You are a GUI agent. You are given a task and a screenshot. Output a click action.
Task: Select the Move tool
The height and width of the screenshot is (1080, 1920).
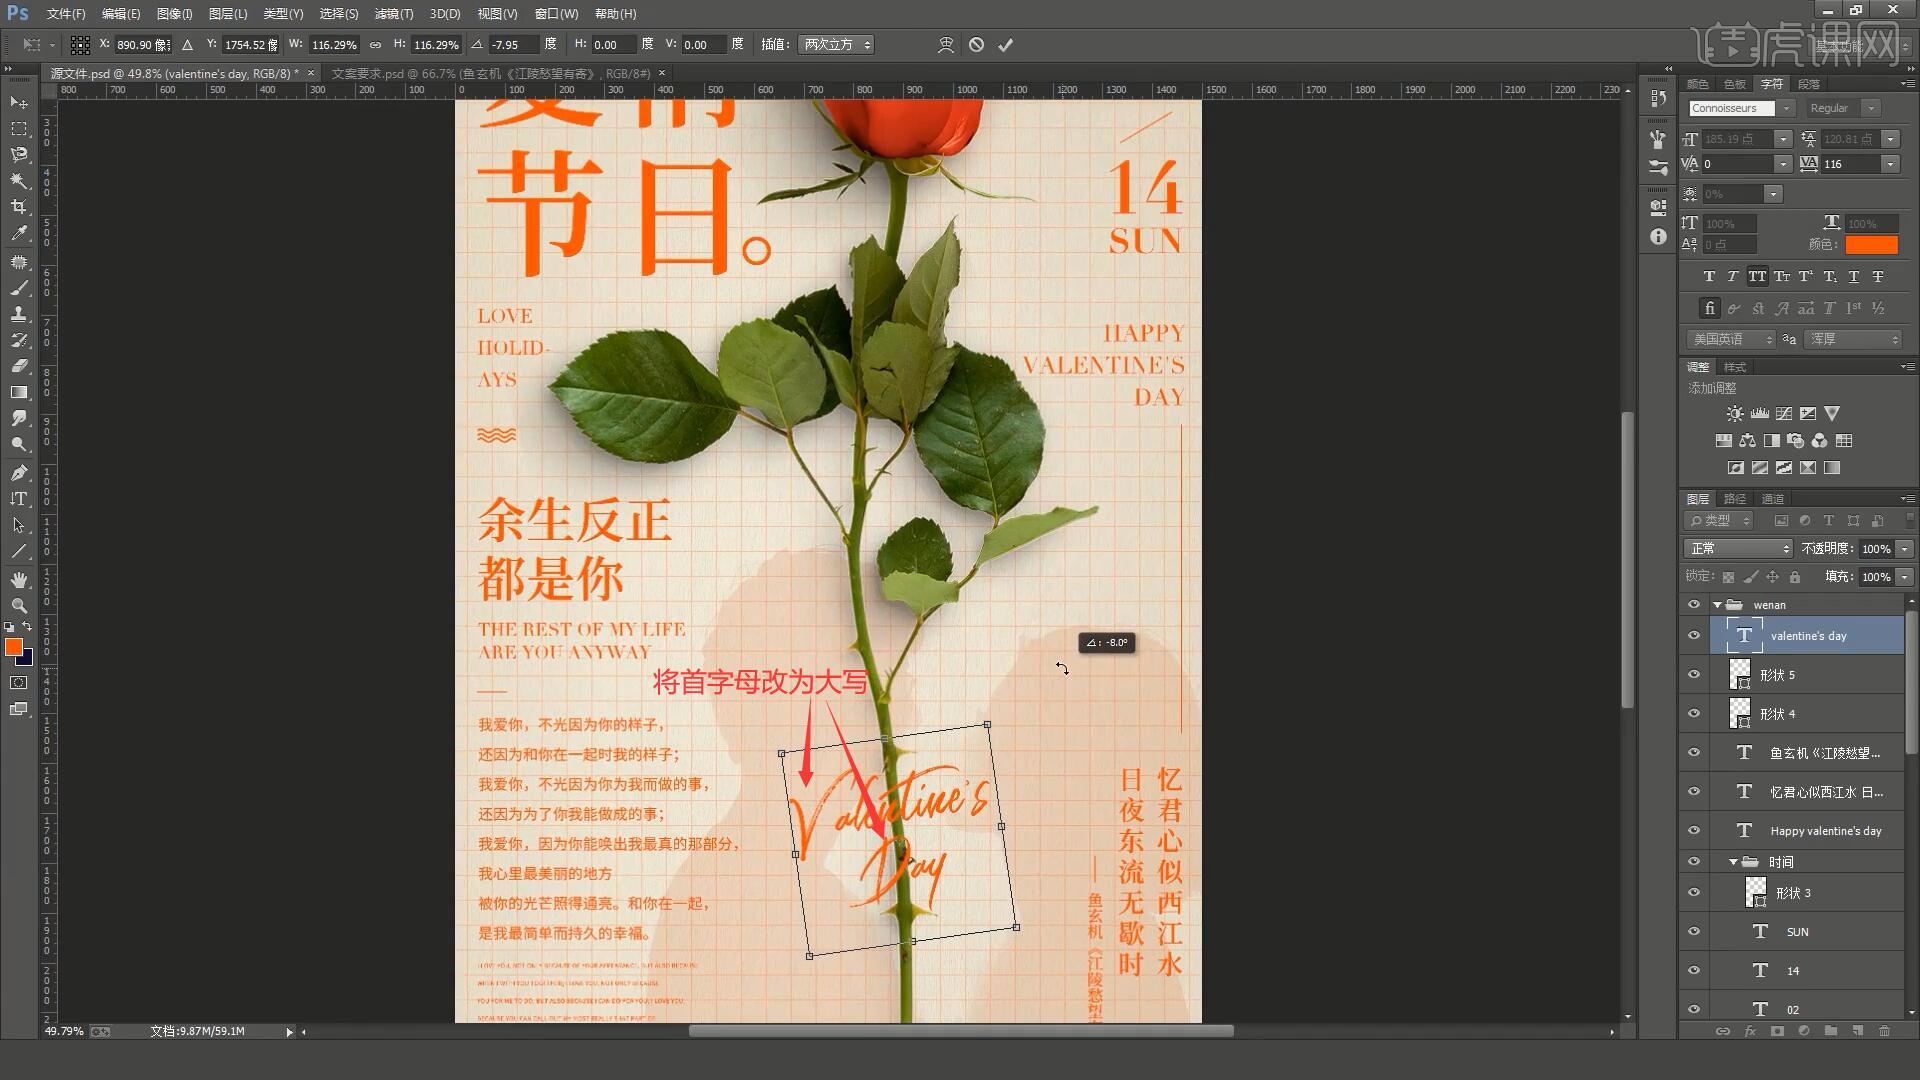click(x=19, y=103)
